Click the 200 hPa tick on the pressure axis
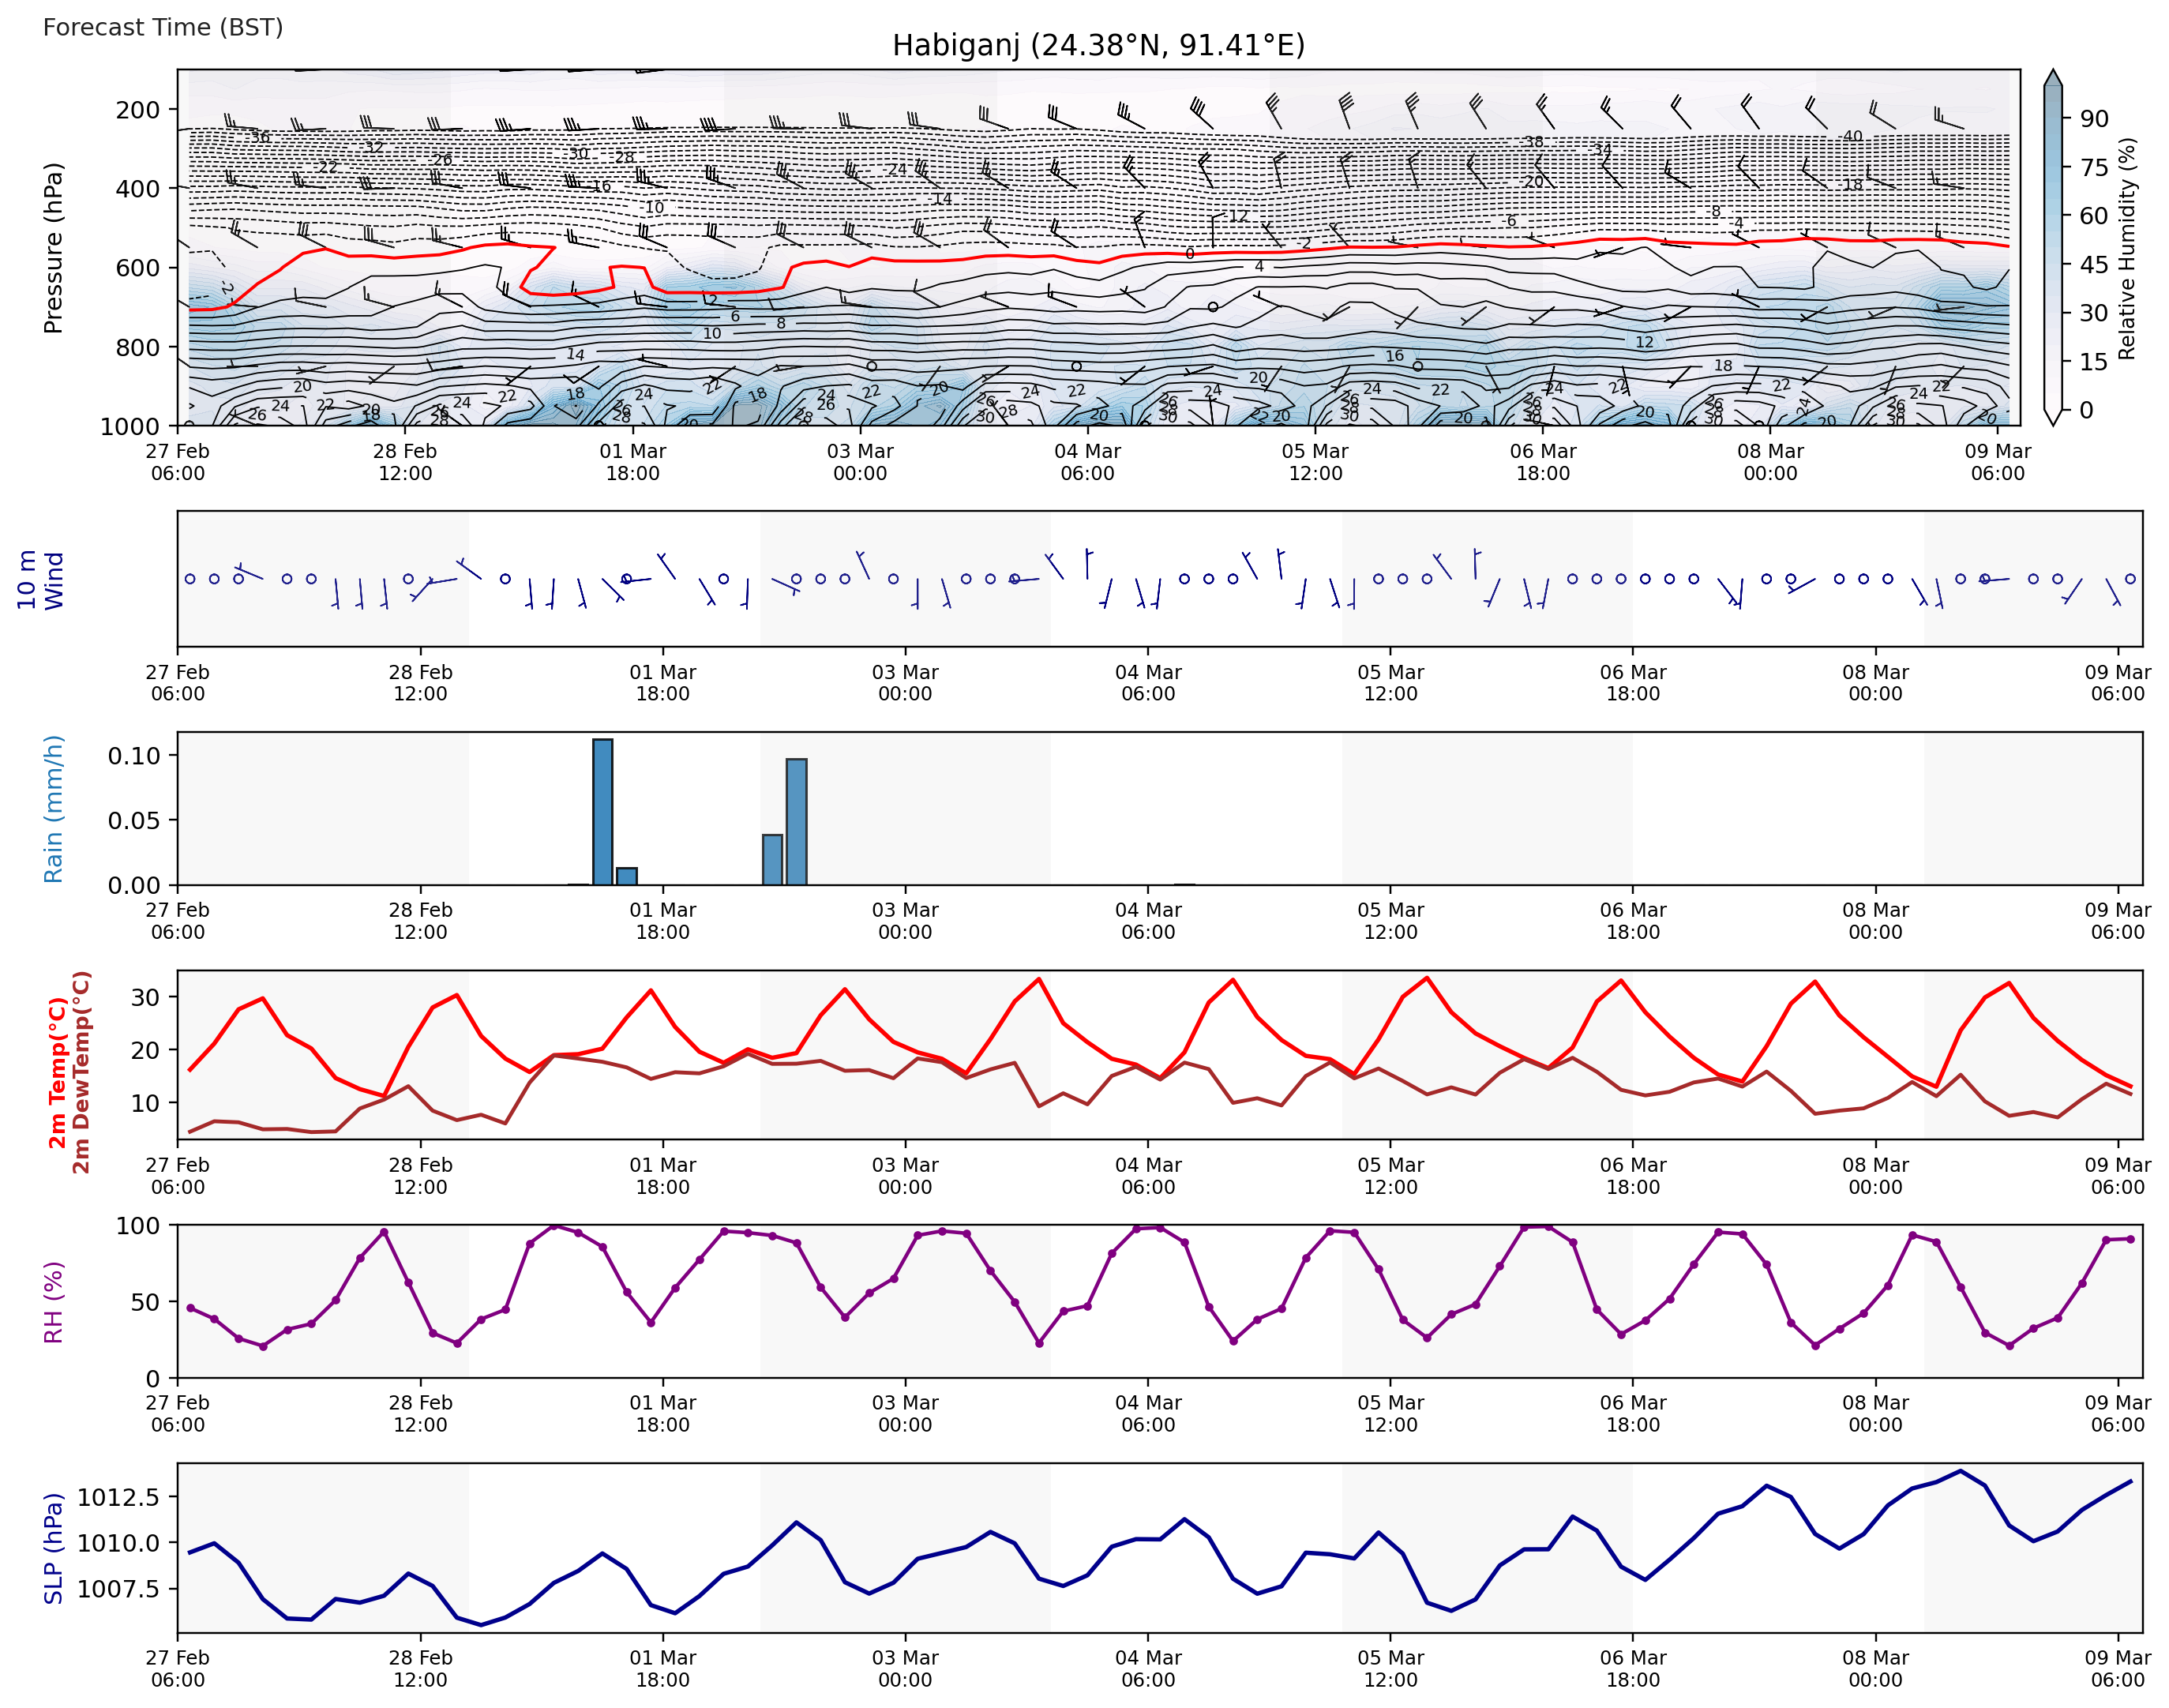This screenshot has width=2169, height=1708. pos(137,110)
